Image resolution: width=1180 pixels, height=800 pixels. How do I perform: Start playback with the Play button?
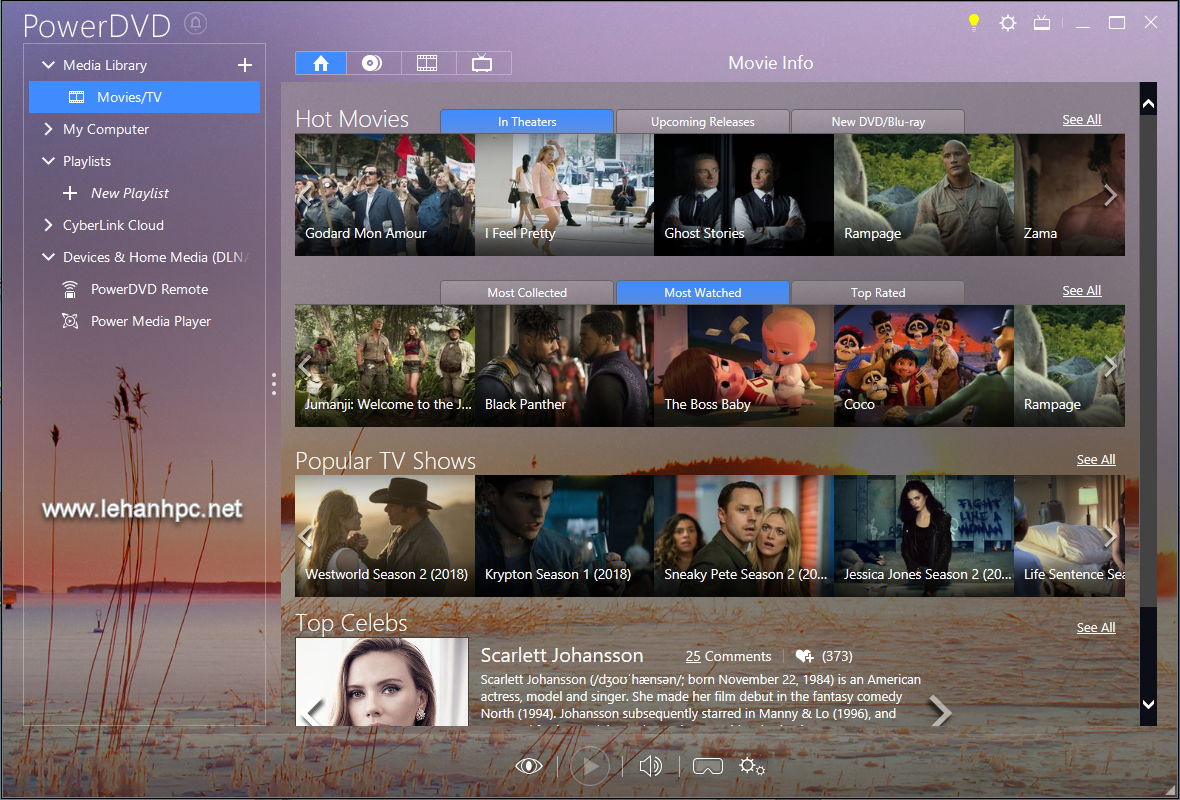pyautogui.click(x=590, y=766)
